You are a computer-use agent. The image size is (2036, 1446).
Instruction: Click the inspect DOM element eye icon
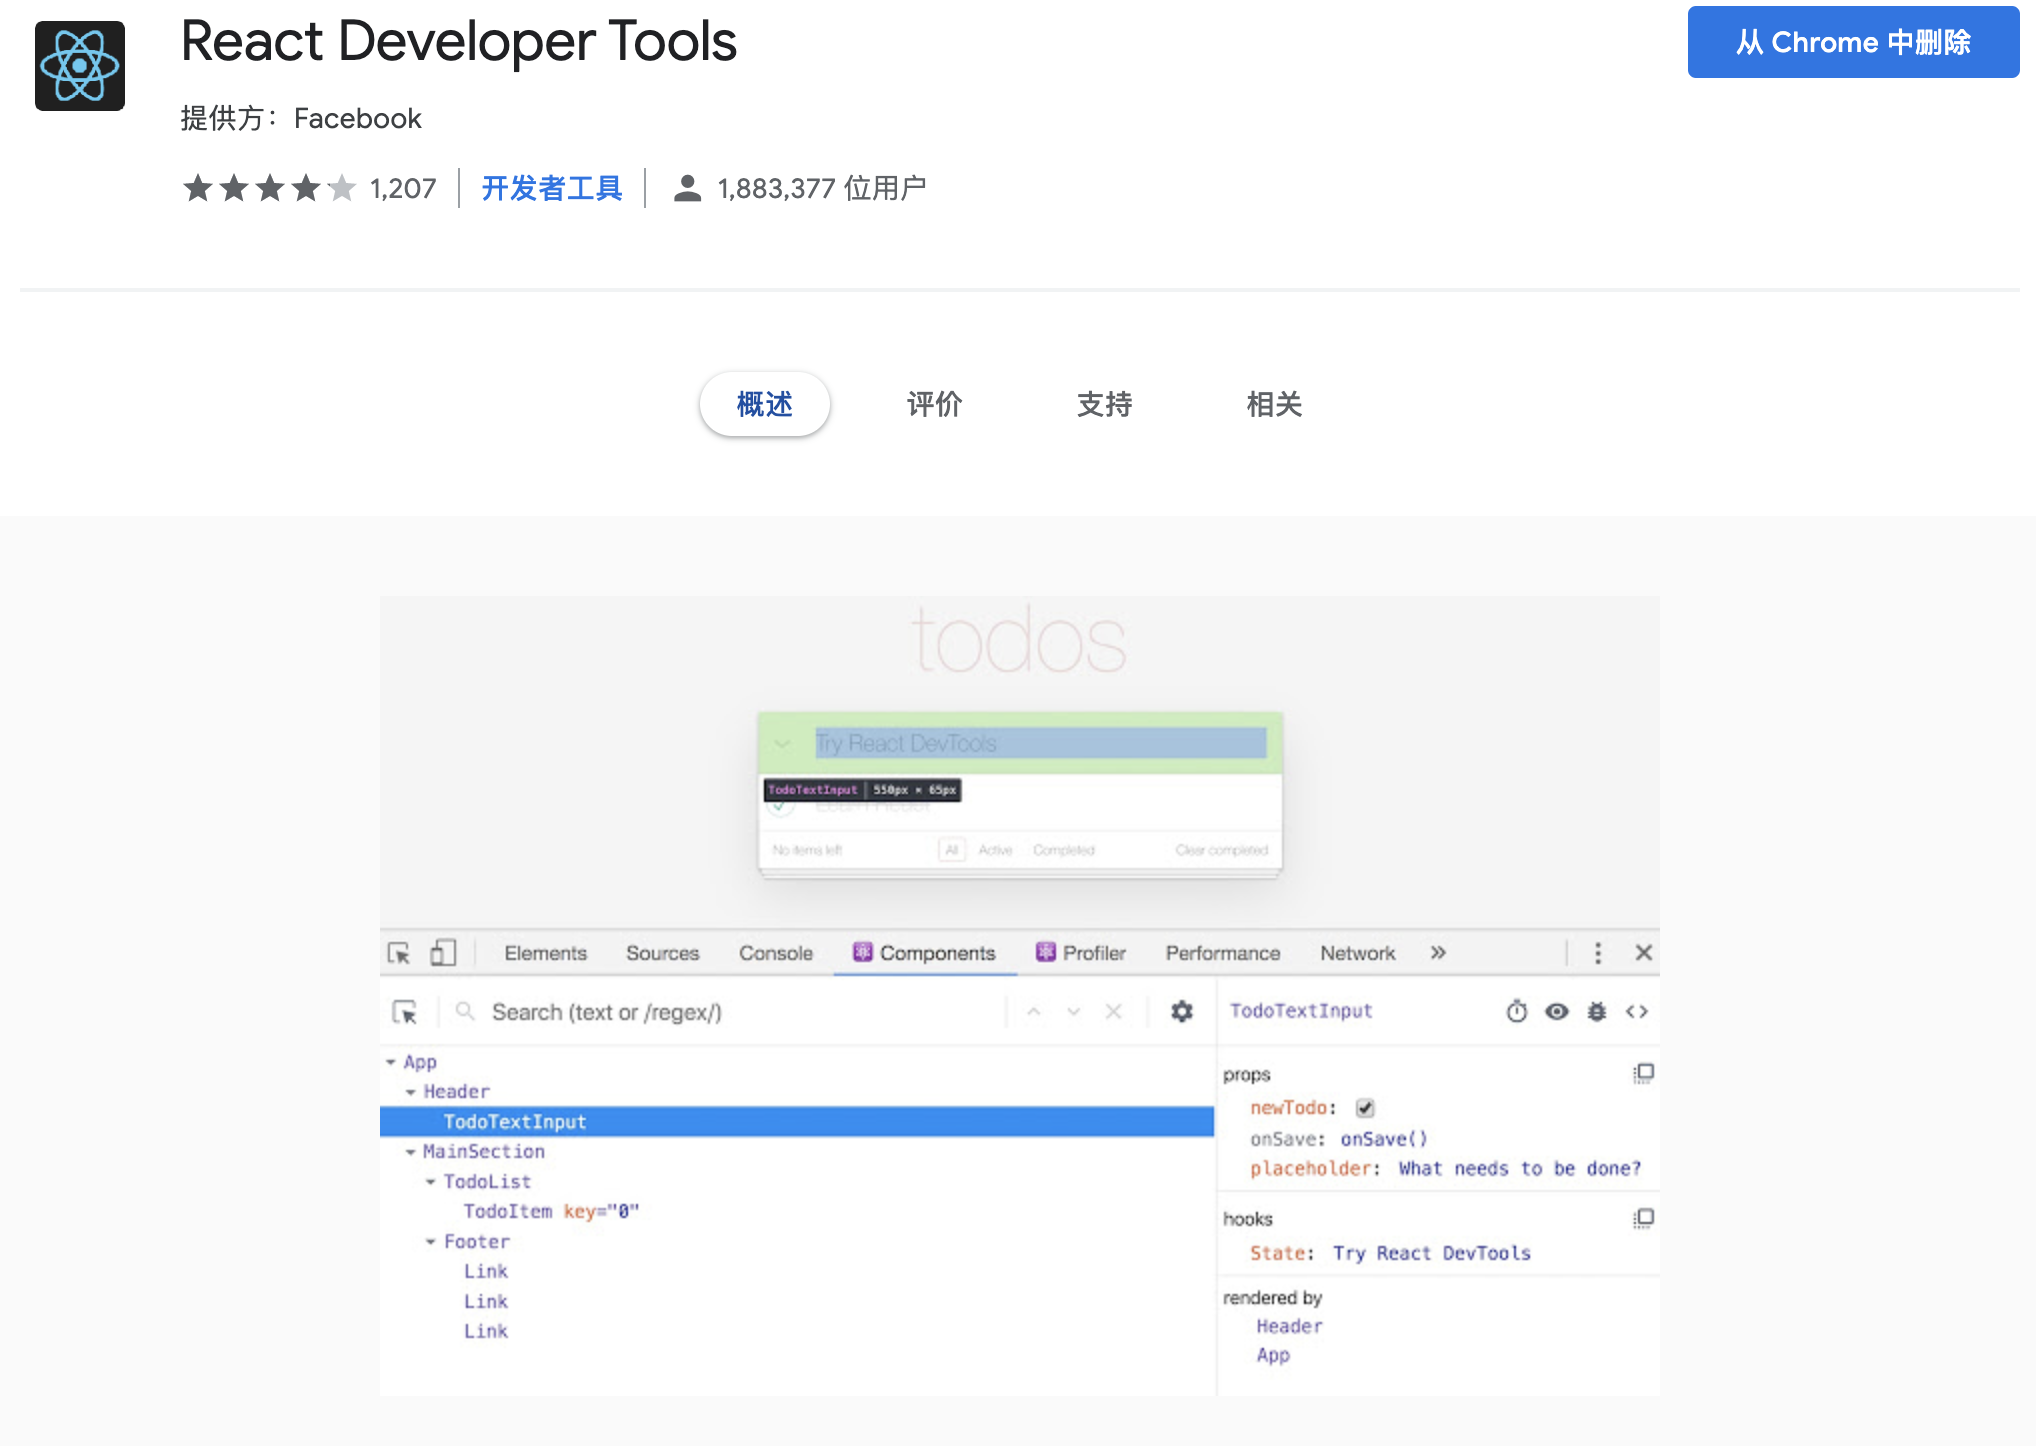[x=1557, y=1011]
